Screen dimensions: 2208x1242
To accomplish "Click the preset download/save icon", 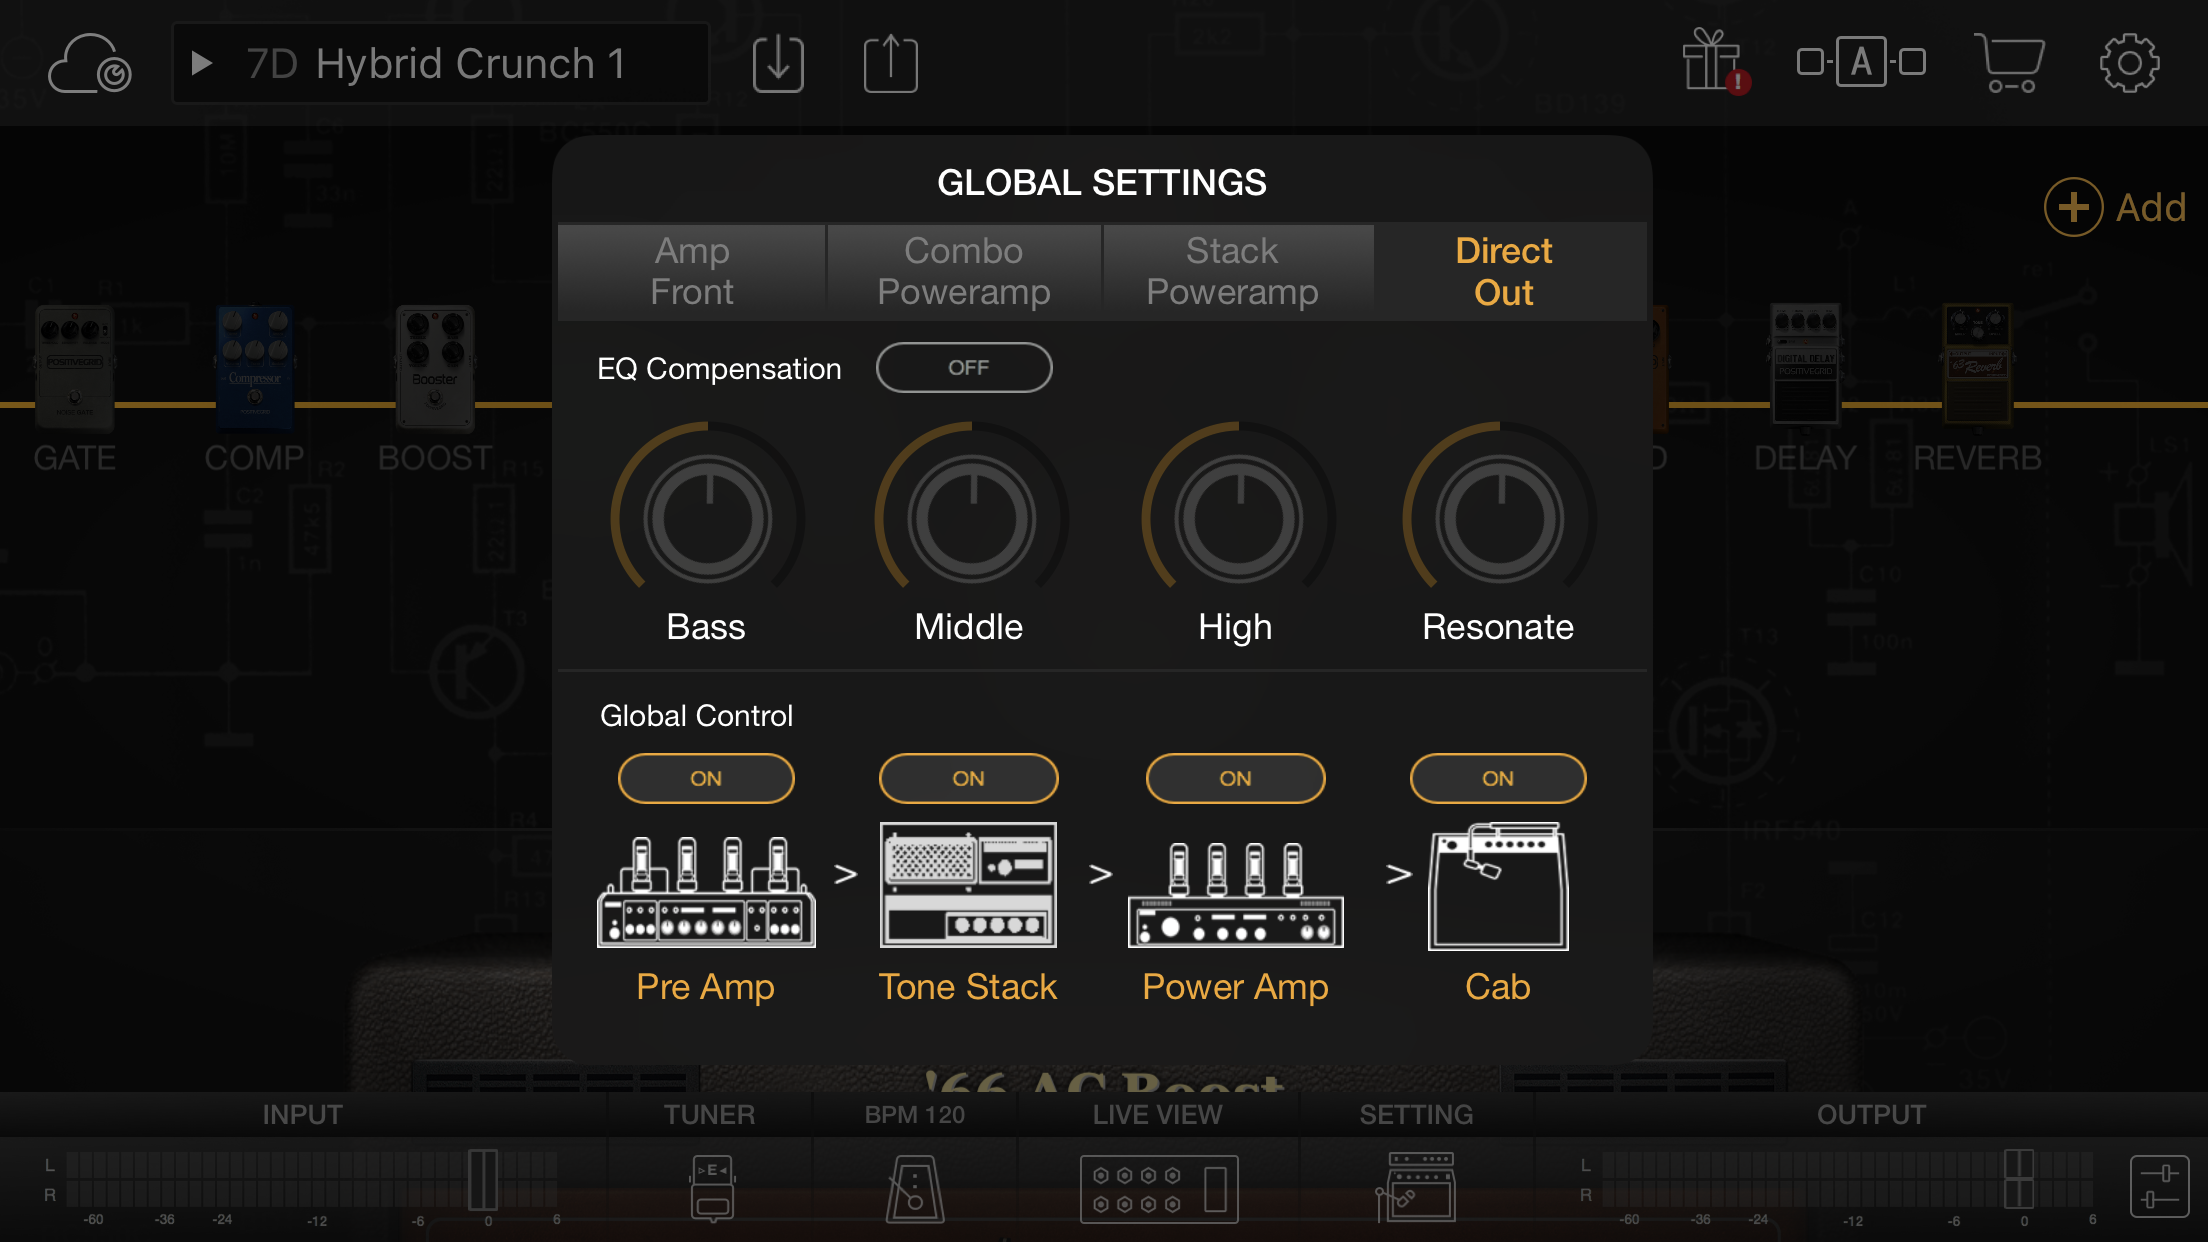I will coord(778,64).
